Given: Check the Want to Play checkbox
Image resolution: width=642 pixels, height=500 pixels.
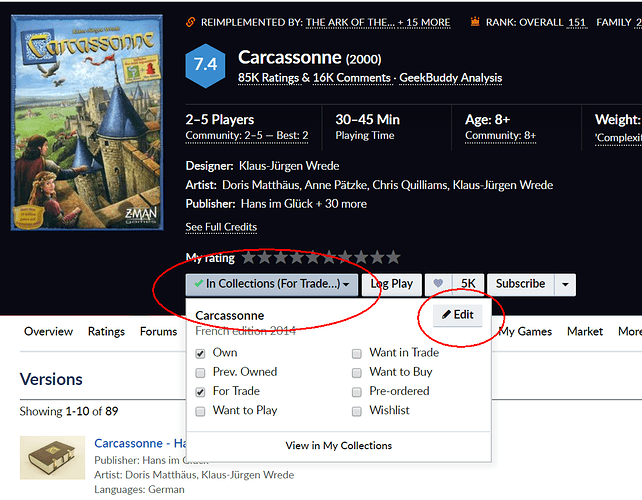Looking at the screenshot, I should 200,411.
